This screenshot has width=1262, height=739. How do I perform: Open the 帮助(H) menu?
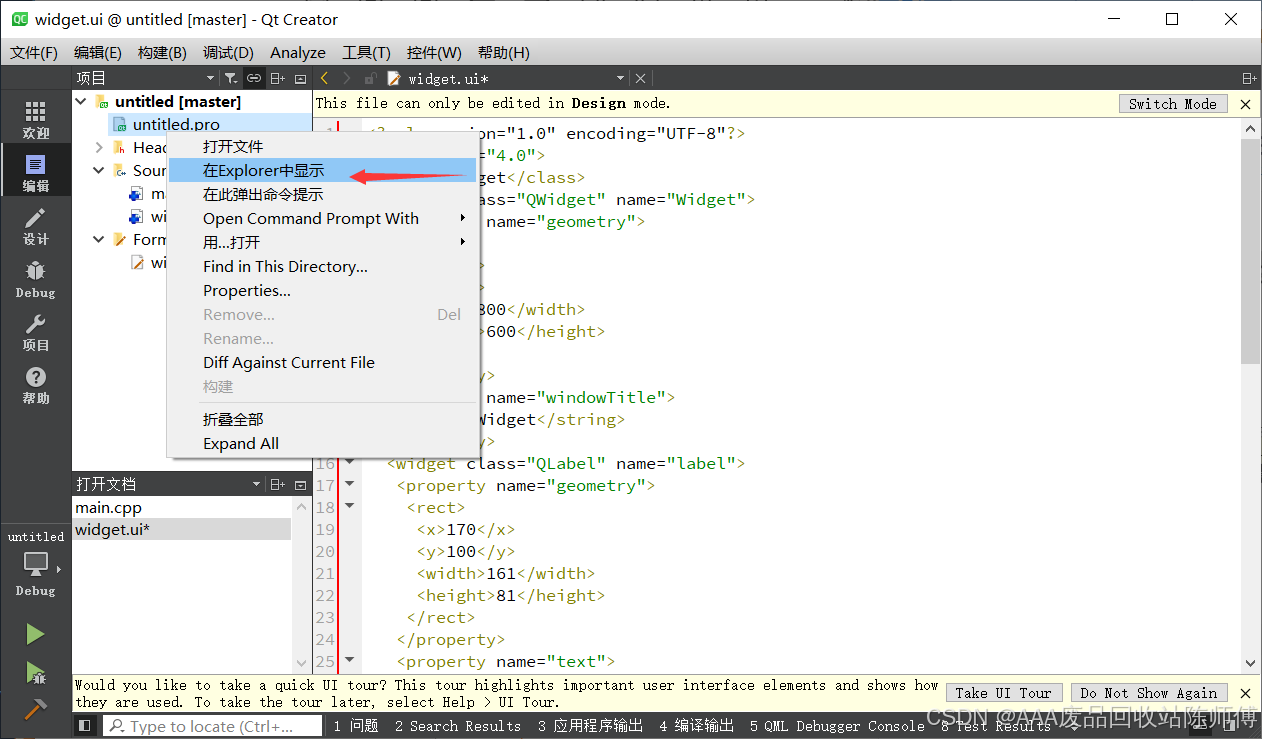503,52
